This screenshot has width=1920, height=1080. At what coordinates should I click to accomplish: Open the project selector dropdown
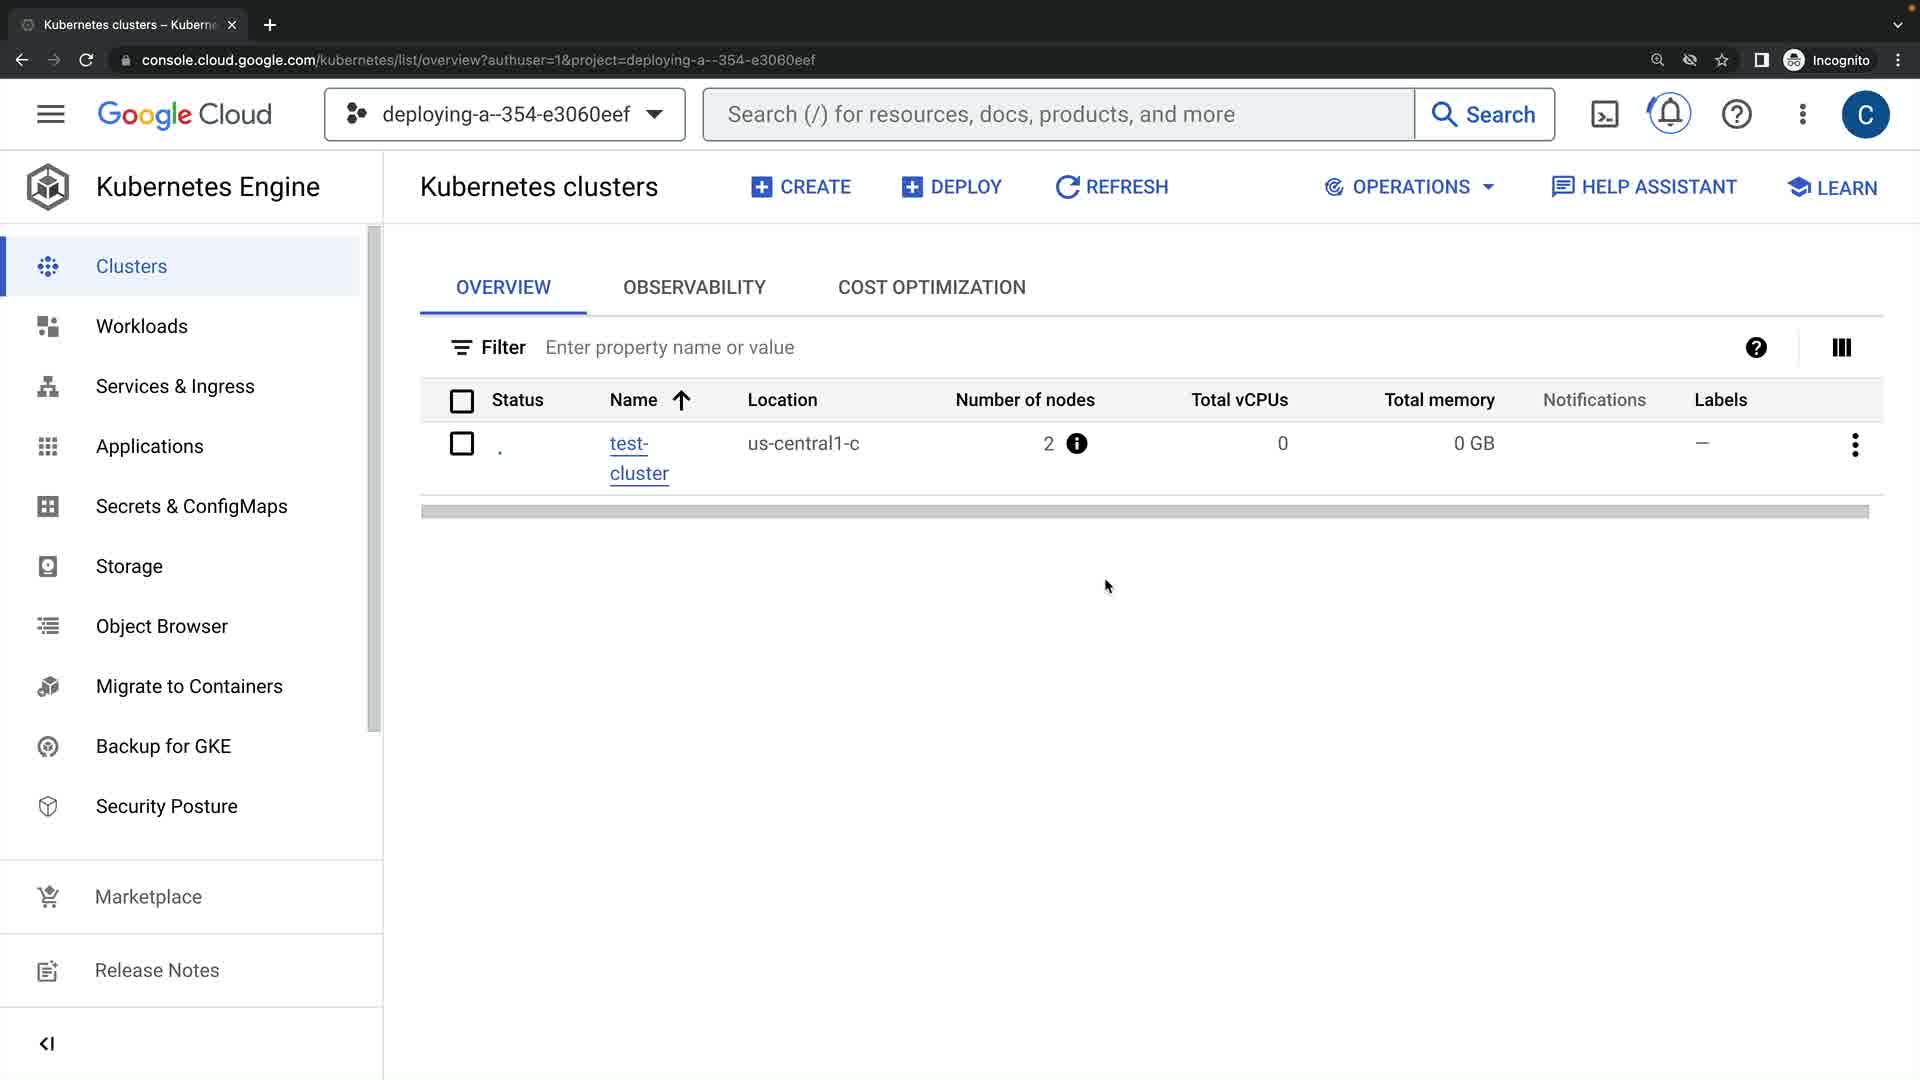pyautogui.click(x=505, y=114)
